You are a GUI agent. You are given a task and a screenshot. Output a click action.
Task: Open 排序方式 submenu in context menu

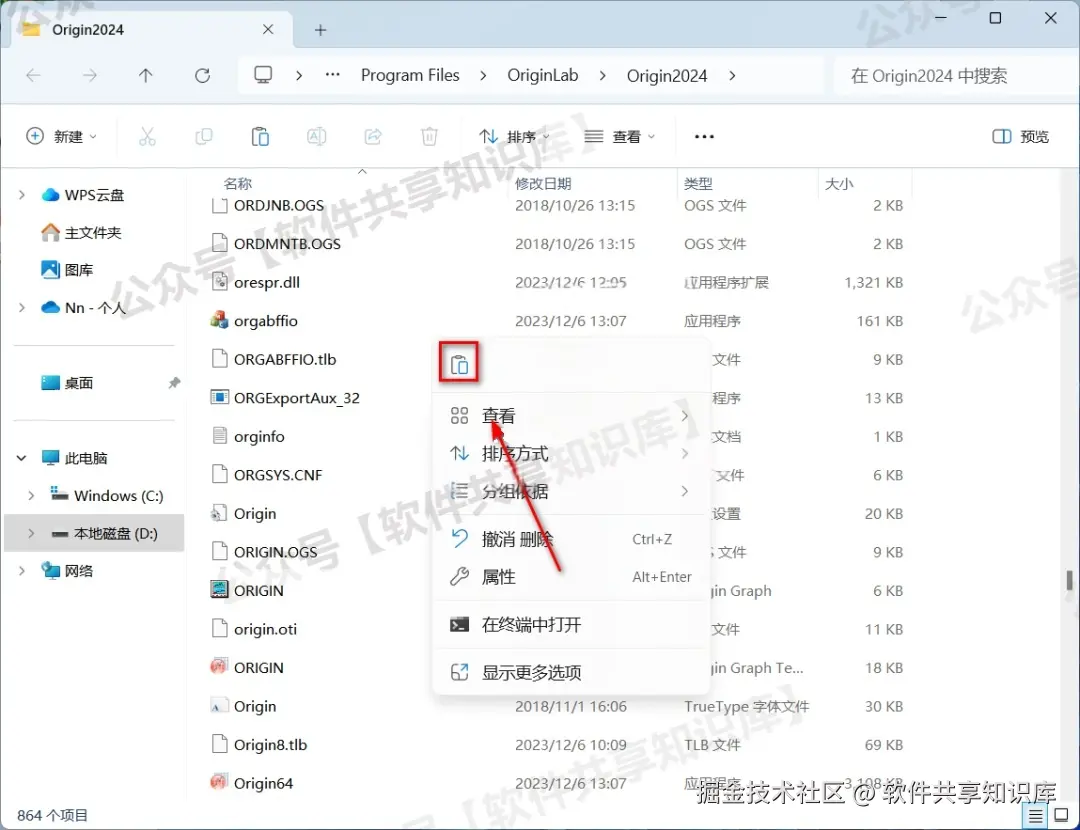point(570,453)
